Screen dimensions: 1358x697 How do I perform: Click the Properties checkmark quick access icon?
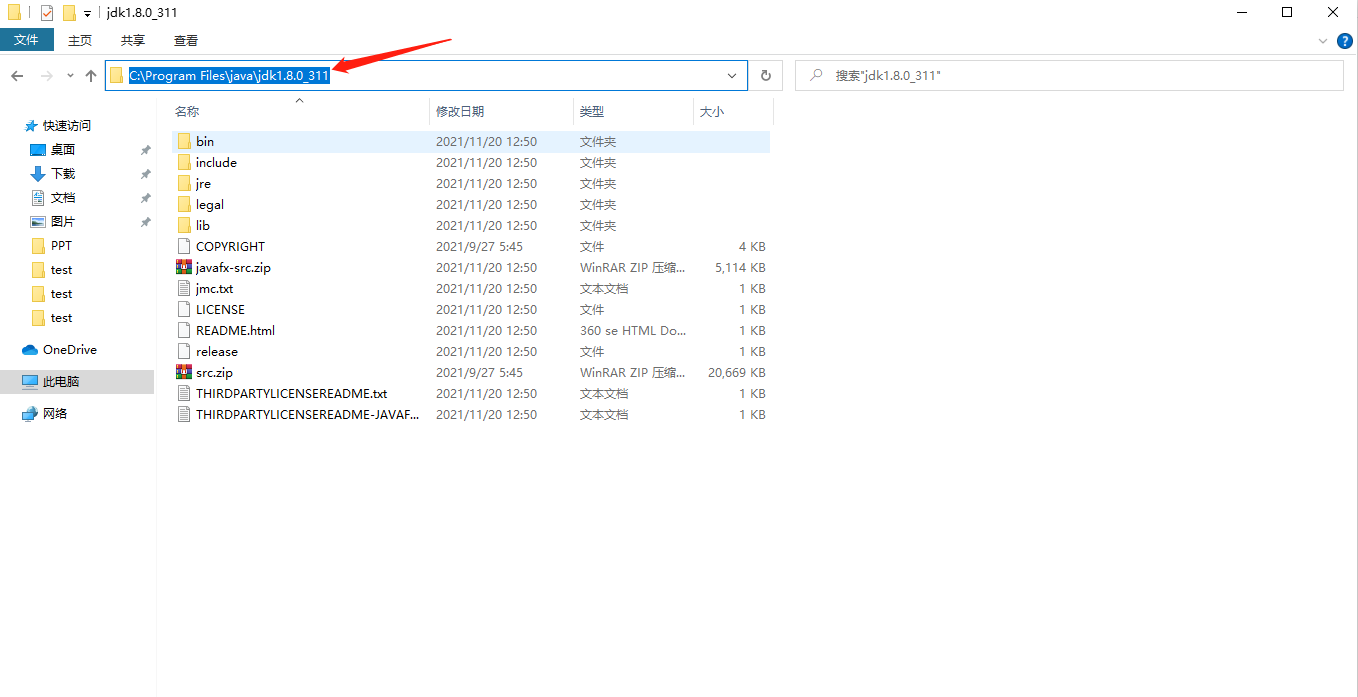tap(46, 13)
